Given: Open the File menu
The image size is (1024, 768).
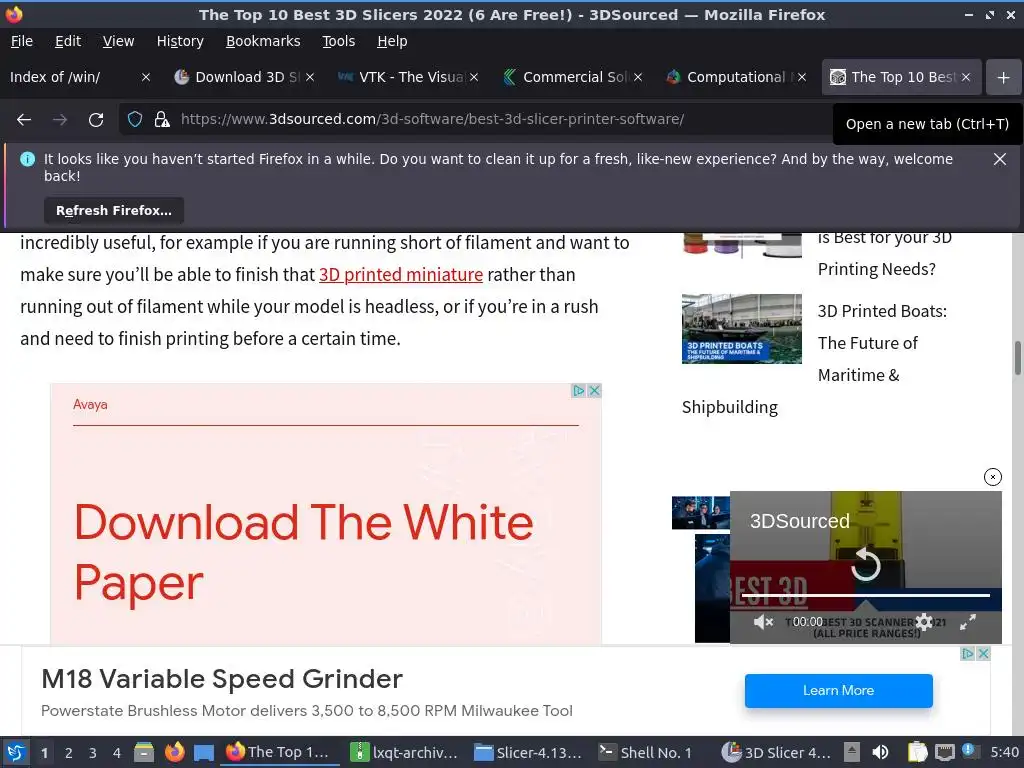Looking at the screenshot, I should point(22,41).
